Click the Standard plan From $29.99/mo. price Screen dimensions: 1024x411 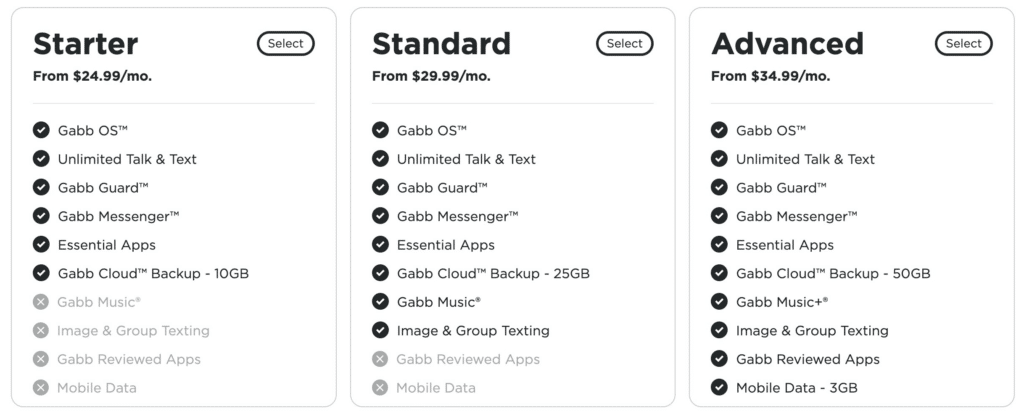click(x=431, y=76)
